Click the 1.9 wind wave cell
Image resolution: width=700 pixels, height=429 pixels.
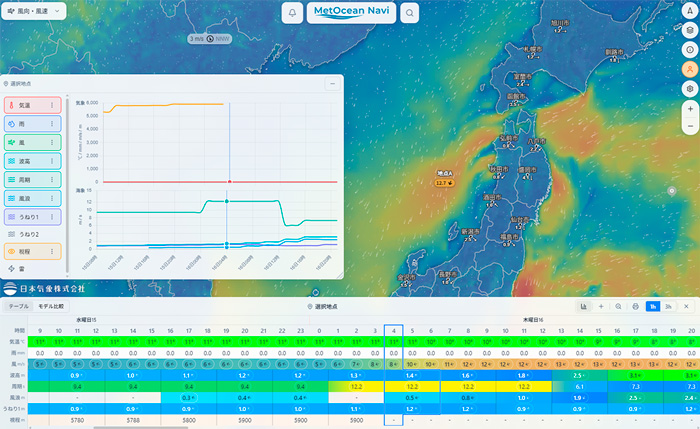point(579,398)
